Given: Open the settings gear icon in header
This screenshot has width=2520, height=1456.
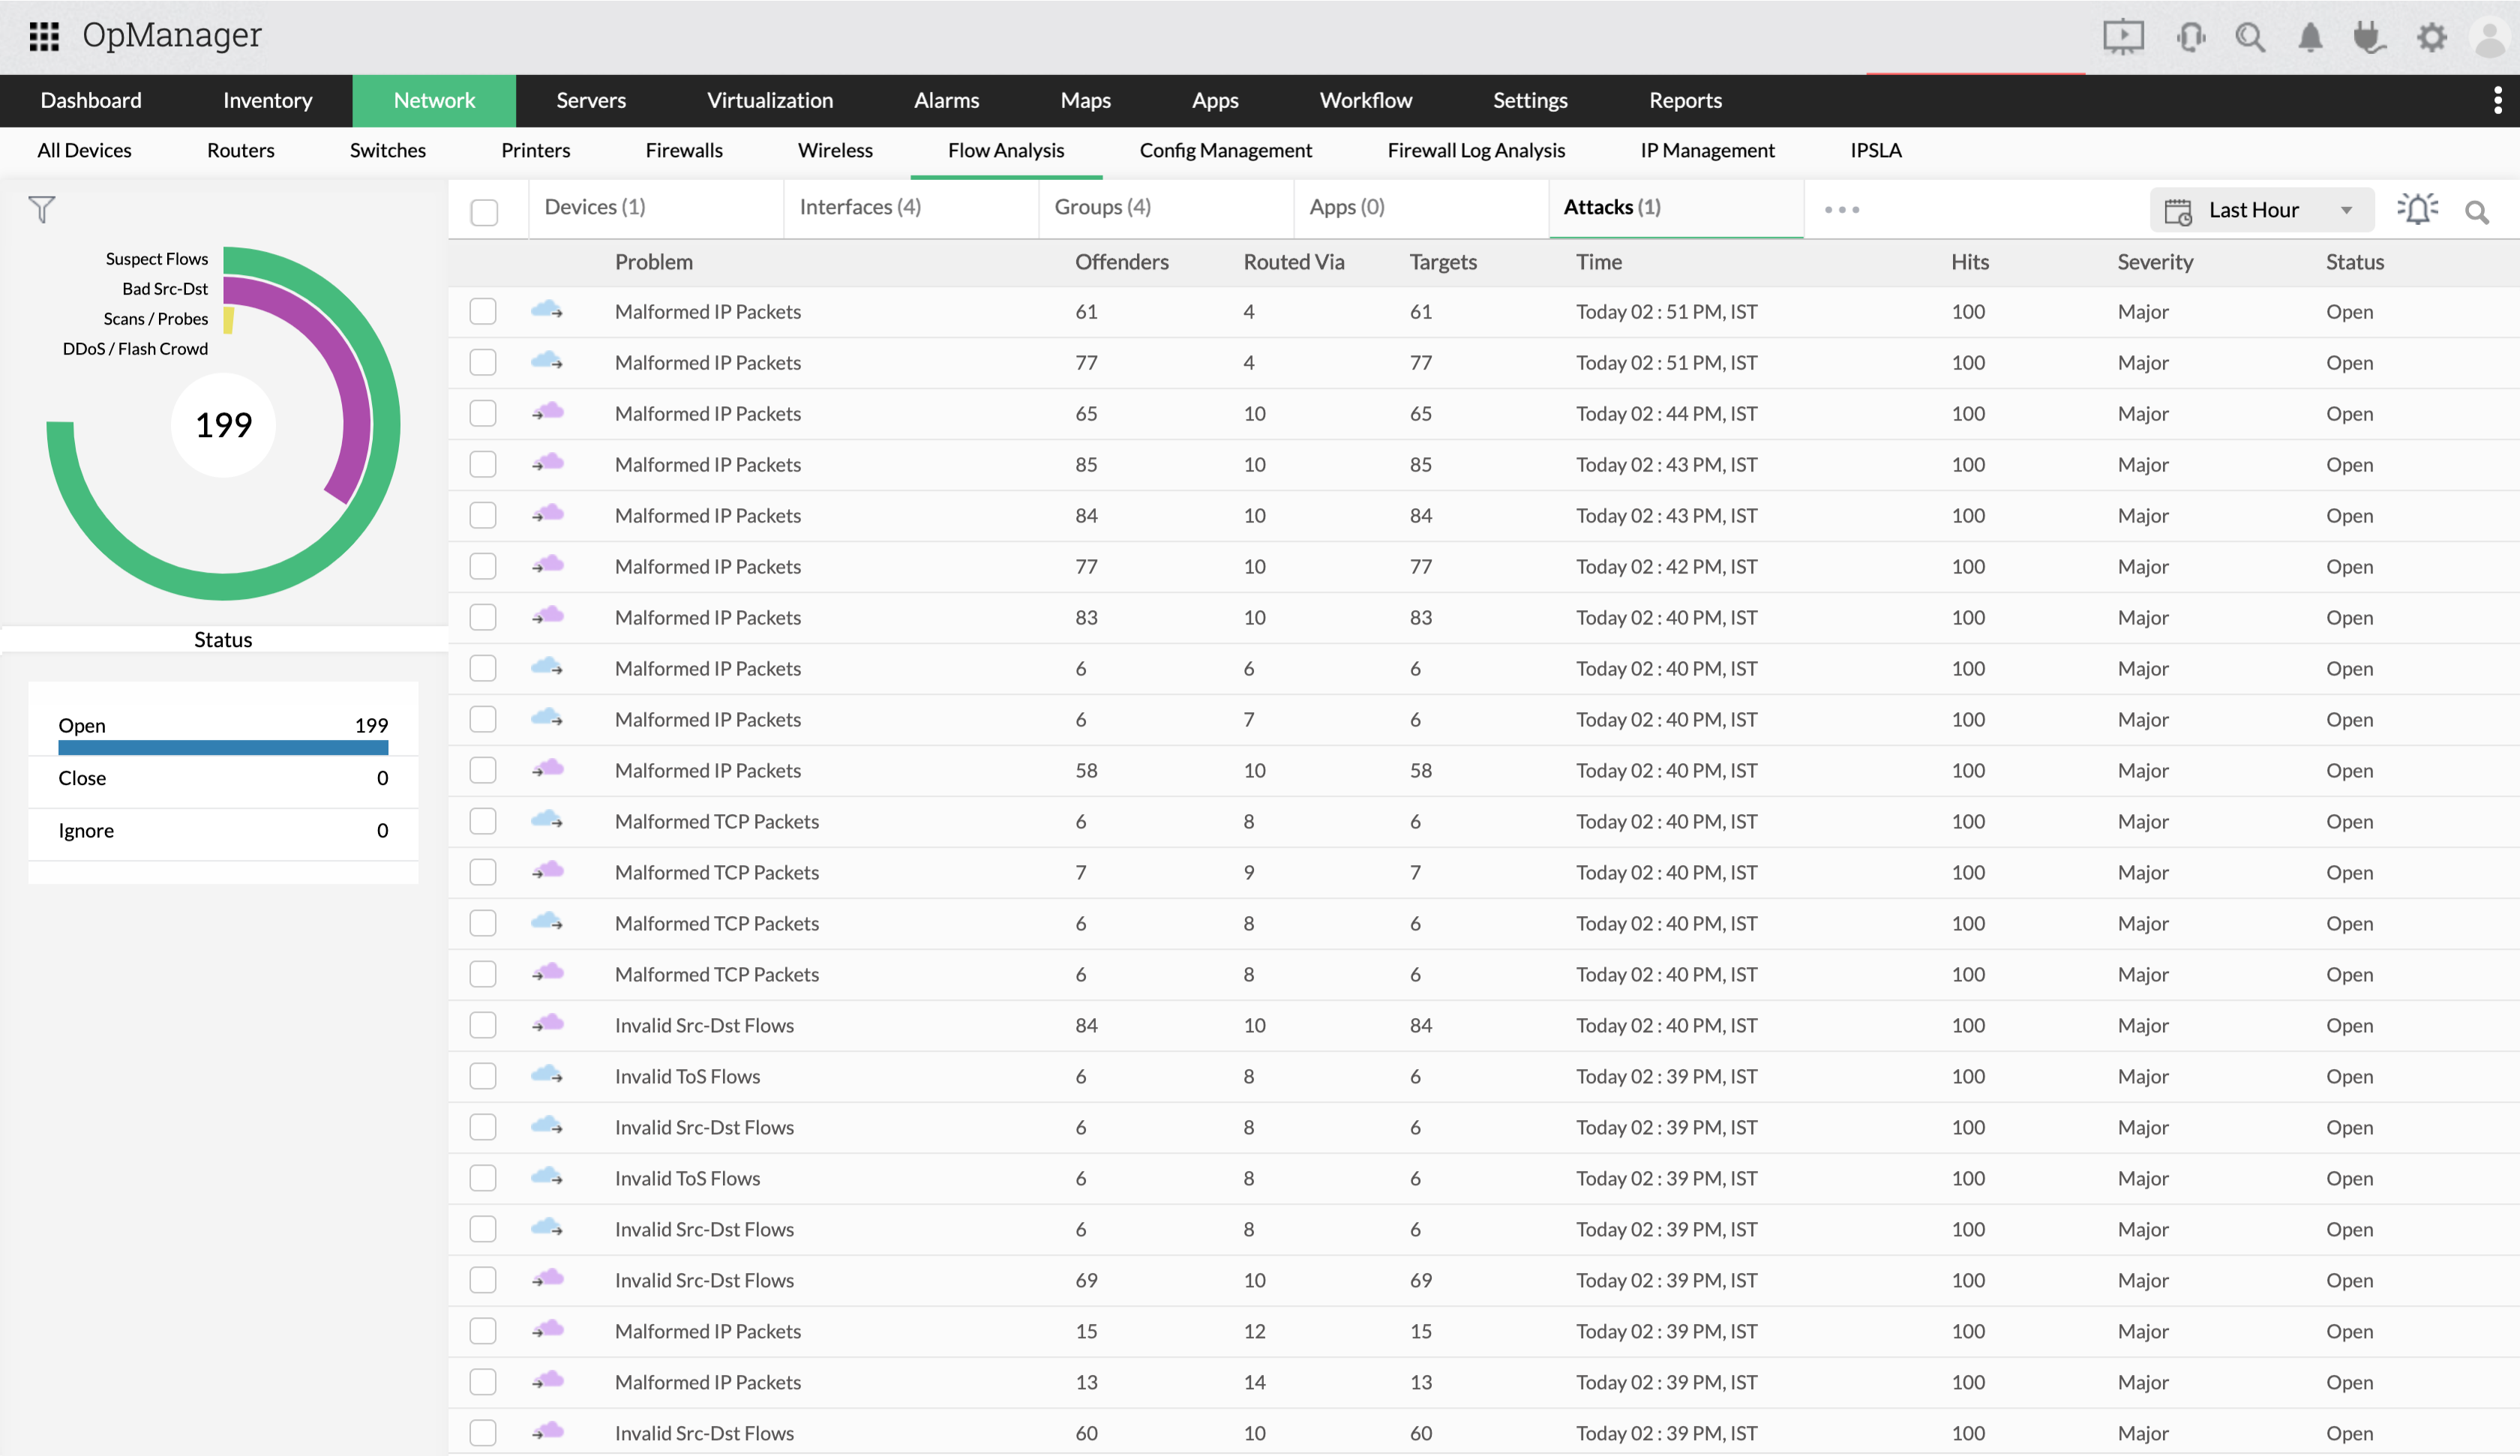Looking at the screenshot, I should point(2431,37).
